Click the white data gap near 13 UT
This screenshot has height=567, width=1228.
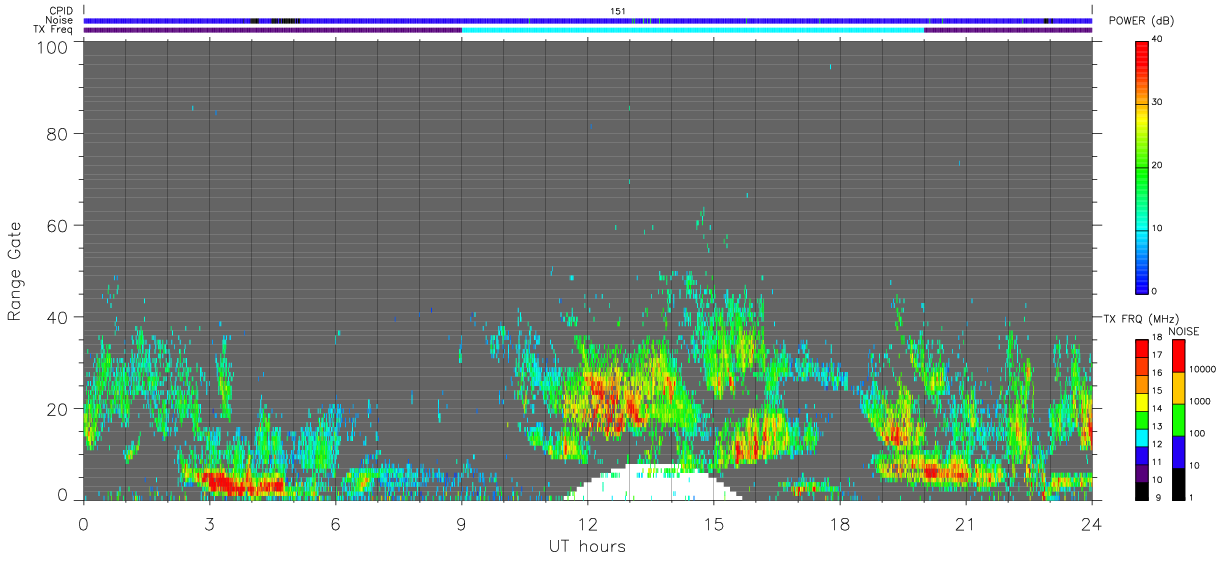[x=655, y=485]
